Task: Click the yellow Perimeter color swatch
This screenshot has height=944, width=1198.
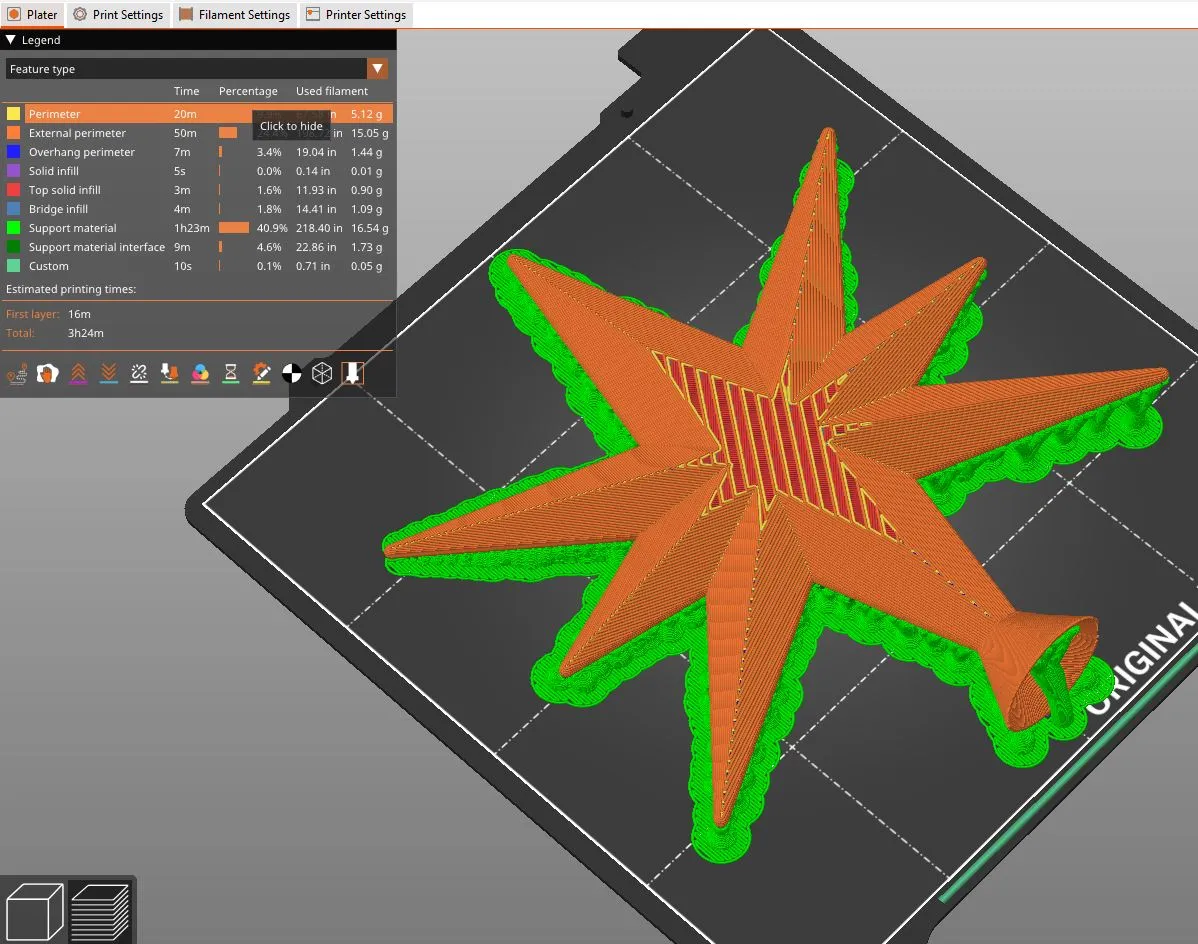Action: point(14,113)
